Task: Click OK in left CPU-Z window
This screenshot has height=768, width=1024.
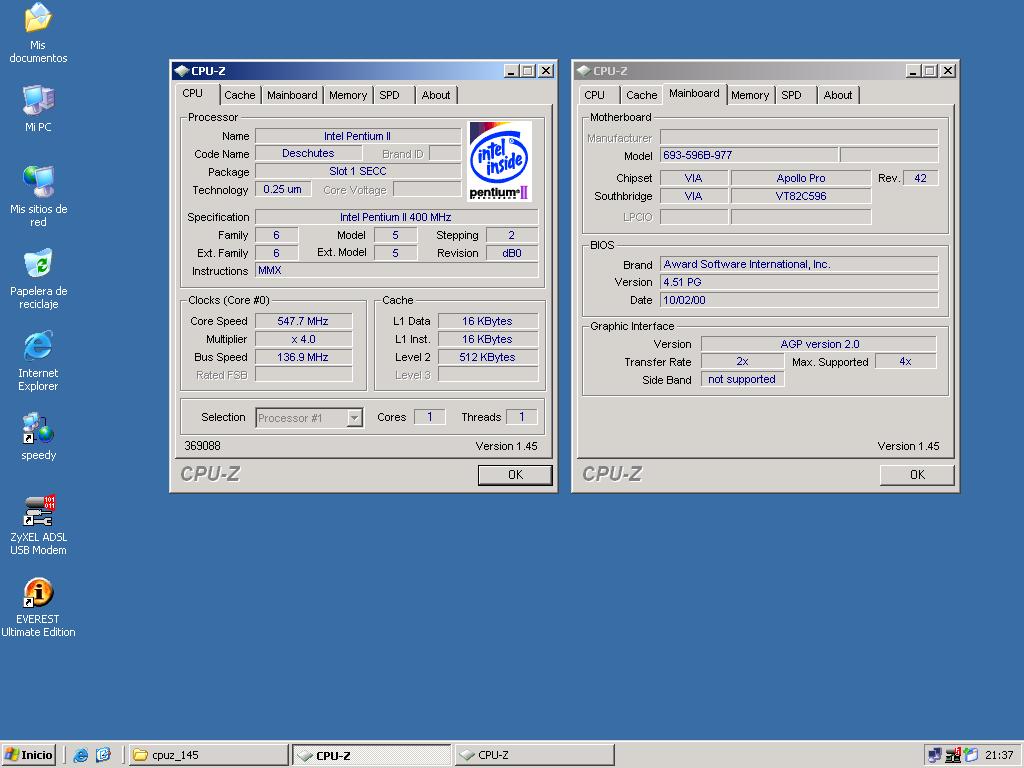Action: tap(515, 475)
